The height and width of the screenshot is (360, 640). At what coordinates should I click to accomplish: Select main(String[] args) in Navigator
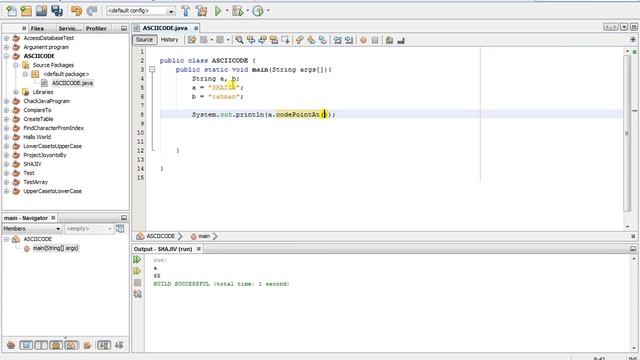tap(56, 248)
